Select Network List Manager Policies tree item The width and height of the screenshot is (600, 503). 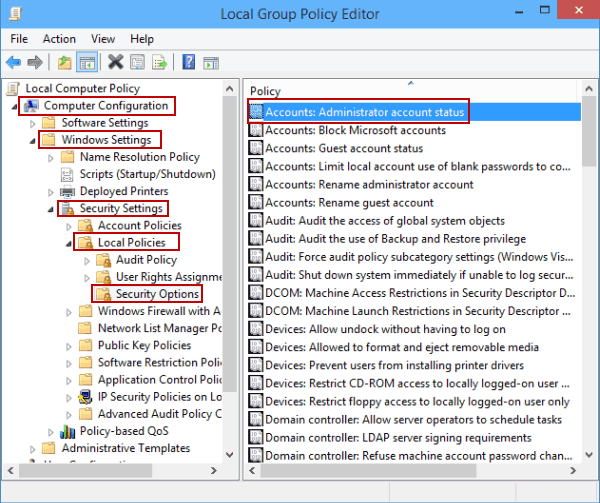[x=160, y=328]
